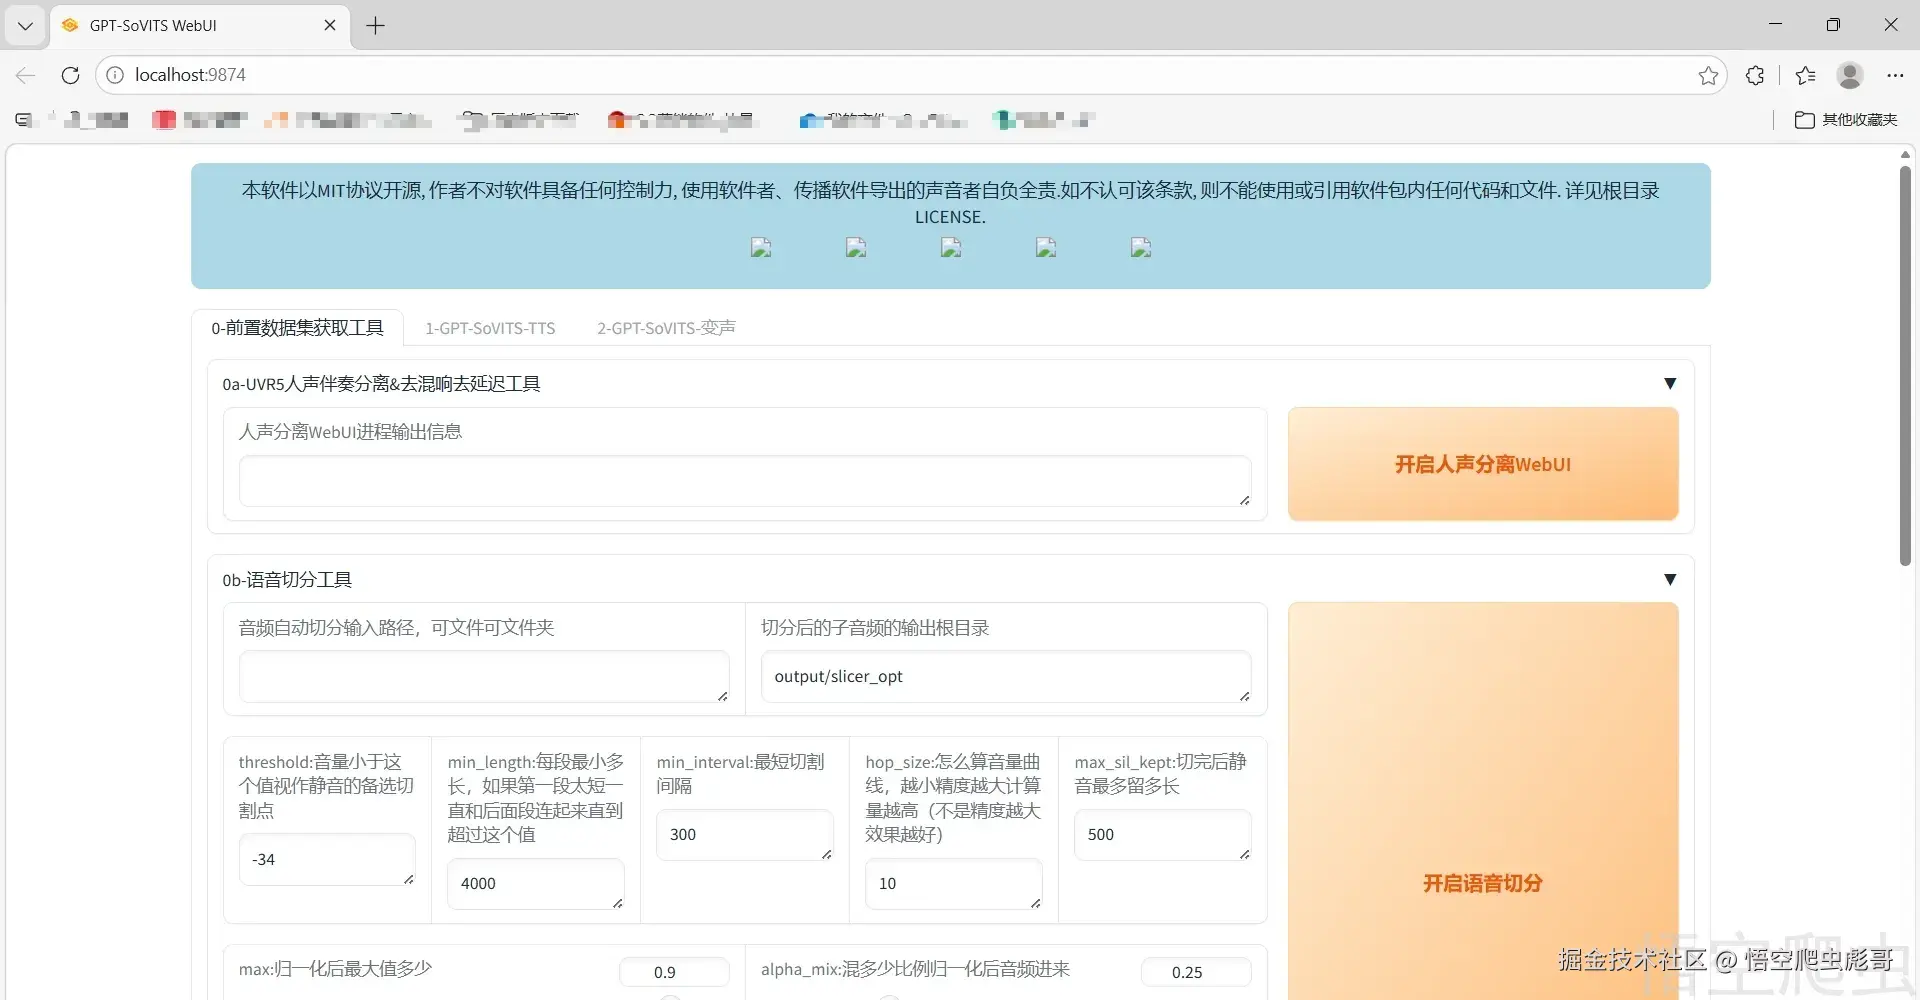Viewport: 1920px width, 1000px height.
Task: View site information icon beside localhost
Action: pyautogui.click(x=115, y=75)
